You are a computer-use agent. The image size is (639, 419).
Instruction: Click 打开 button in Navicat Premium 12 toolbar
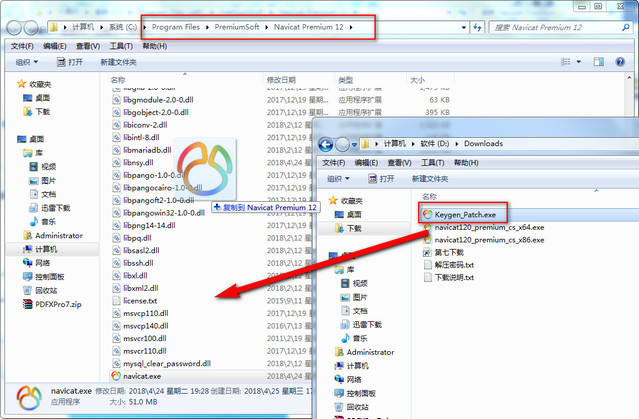pos(70,62)
